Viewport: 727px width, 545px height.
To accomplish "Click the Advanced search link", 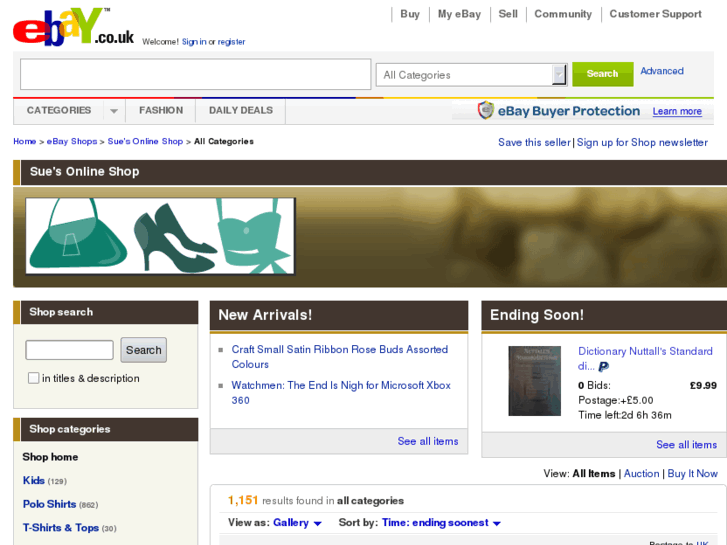I will [662, 71].
